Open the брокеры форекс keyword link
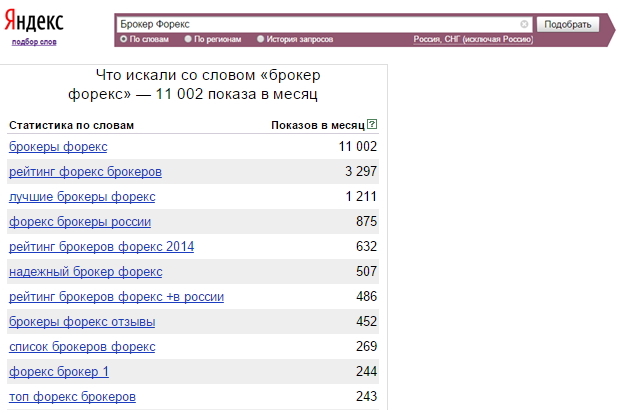Viewport: 618px width, 414px height. pos(58,147)
